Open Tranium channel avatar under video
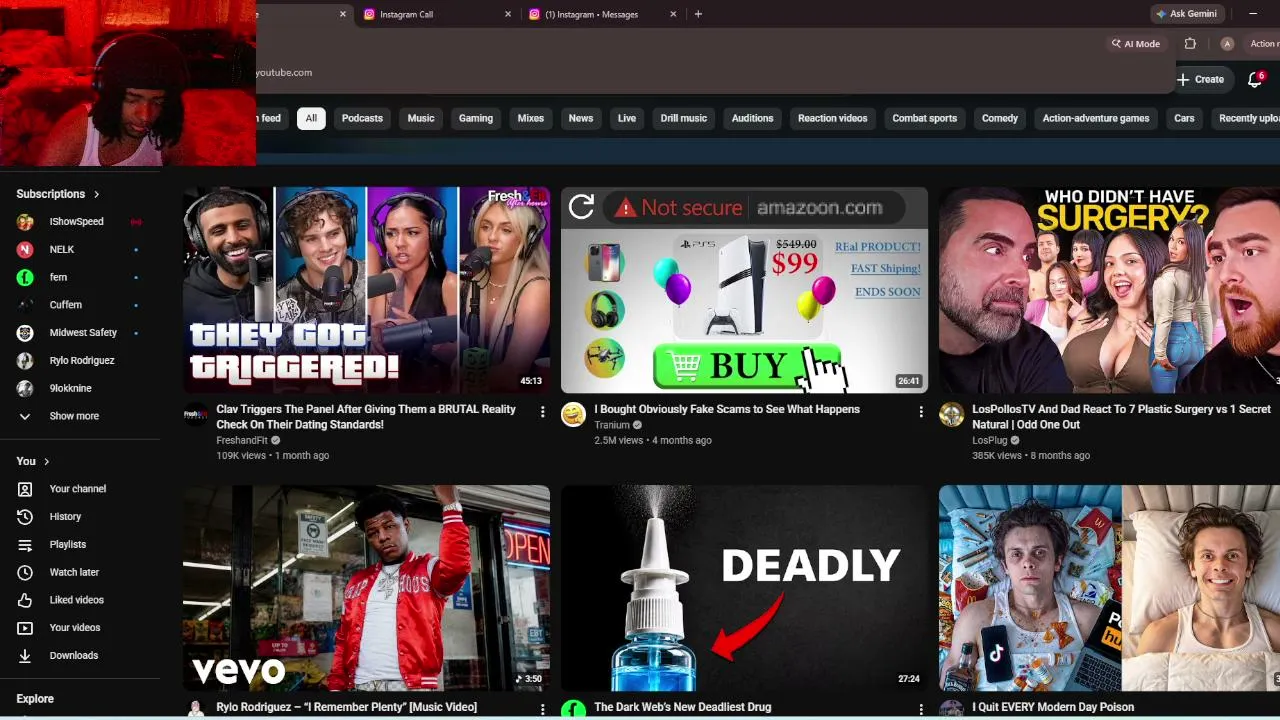Viewport: 1280px width, 720px height. point(573,415)
